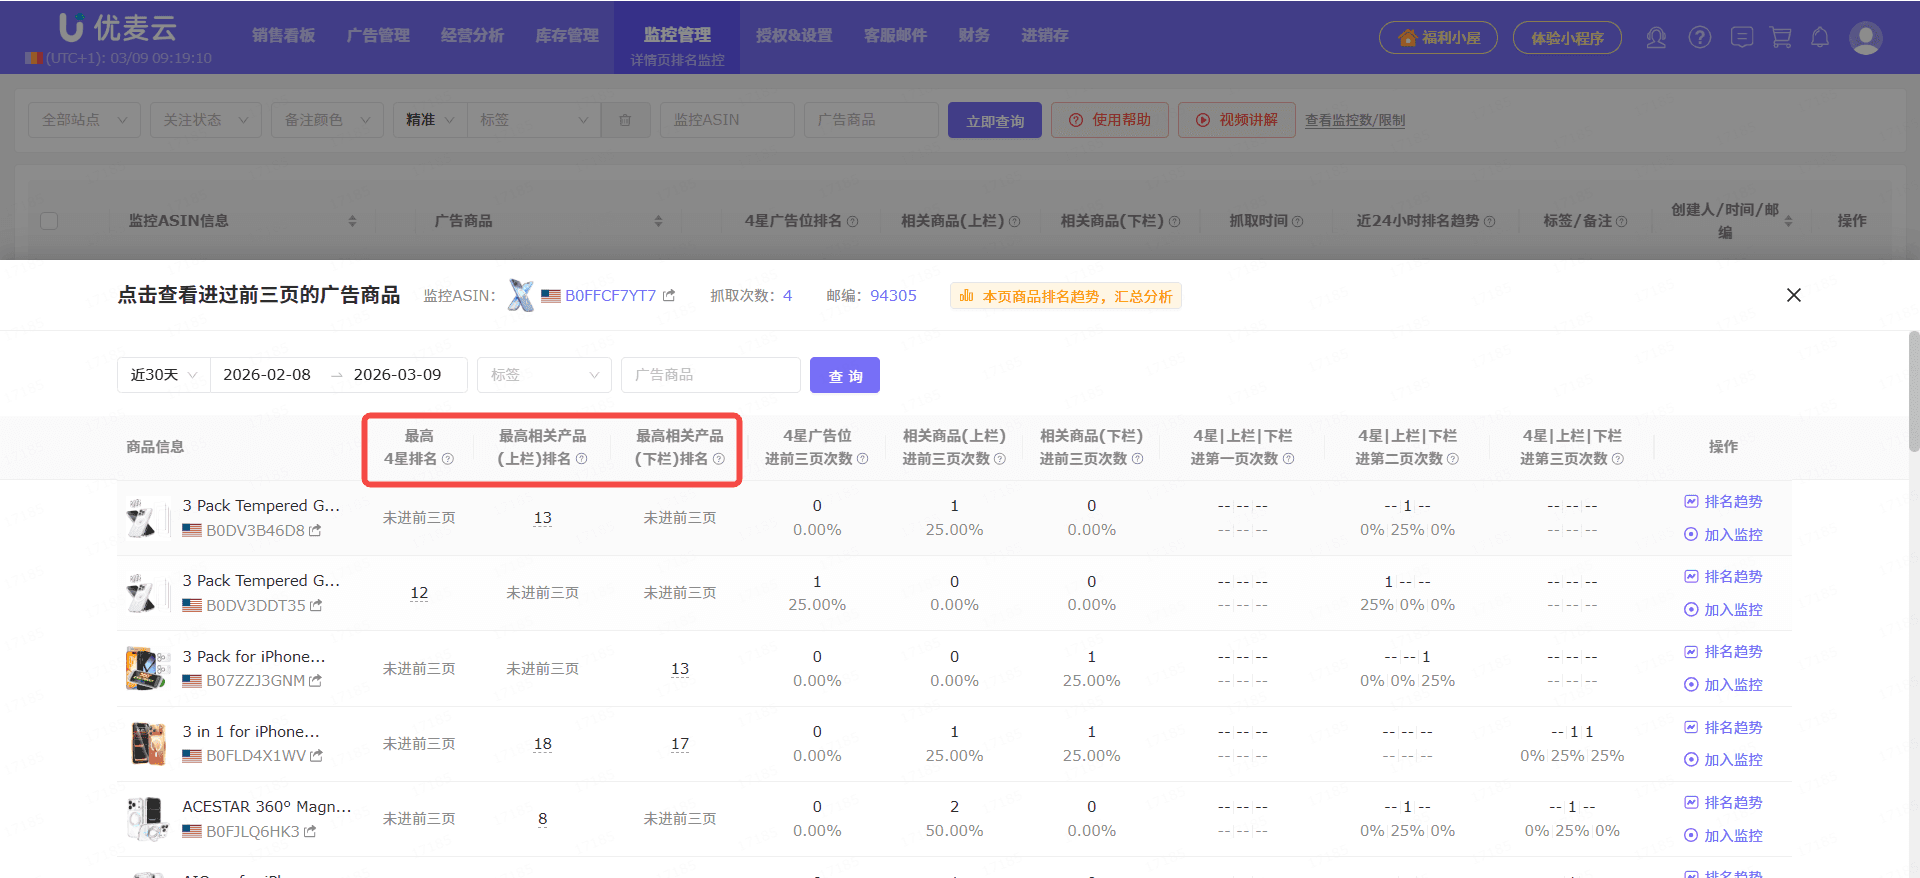Click the 优麦云 logo
The width and height of the screenshot is (1920, 878).
(118, 28)
